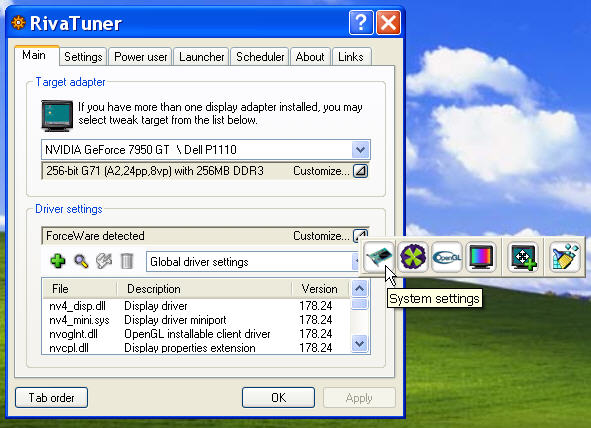Open OpenGL settings icon

[x=447, y=257]
